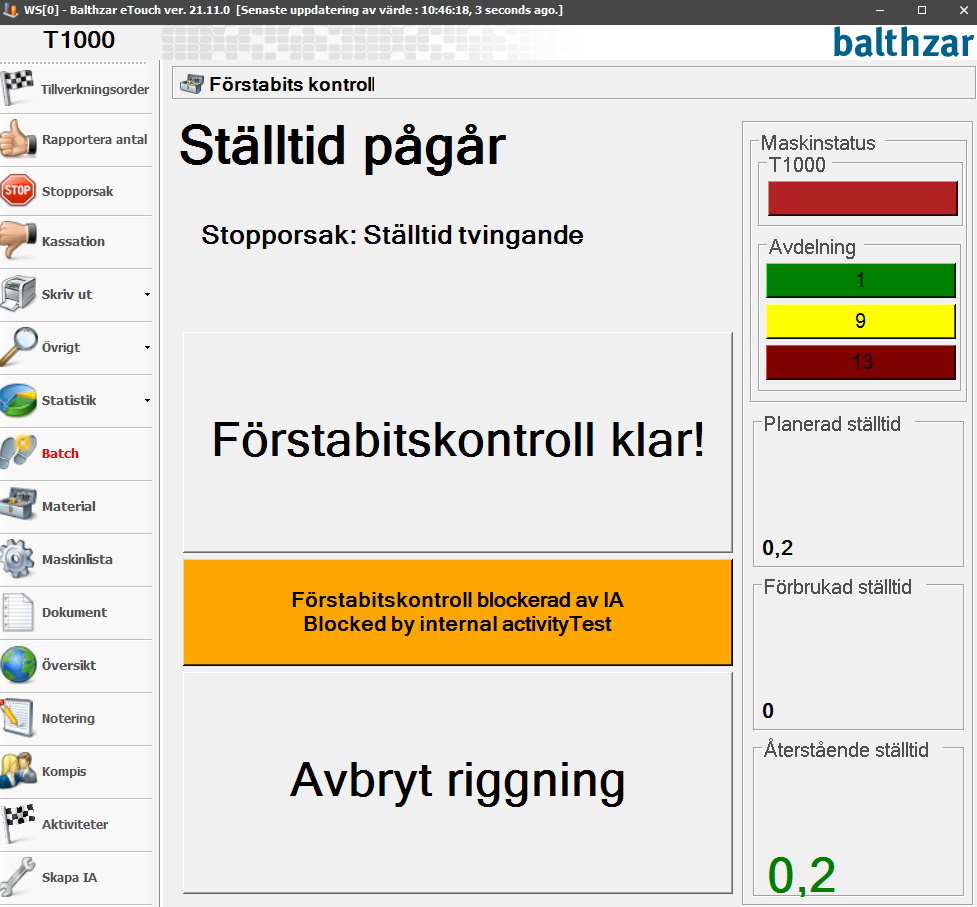Click the Notering notepad icon
This screenshot has width=977, height=907.
[x=17, y=718]
